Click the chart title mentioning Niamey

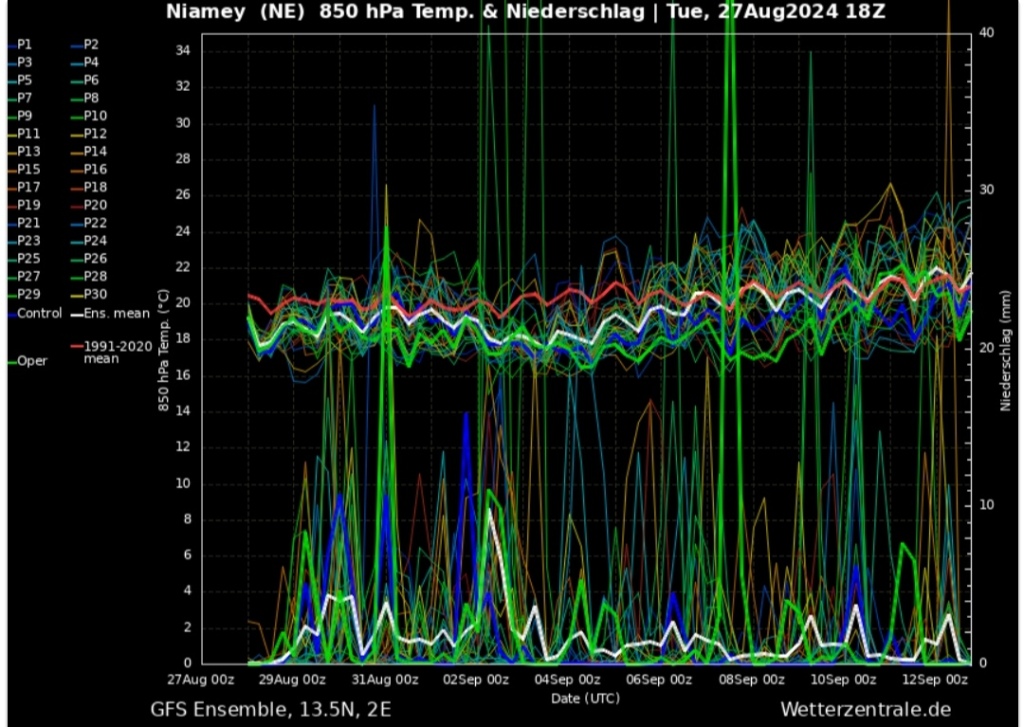[525, 12]
